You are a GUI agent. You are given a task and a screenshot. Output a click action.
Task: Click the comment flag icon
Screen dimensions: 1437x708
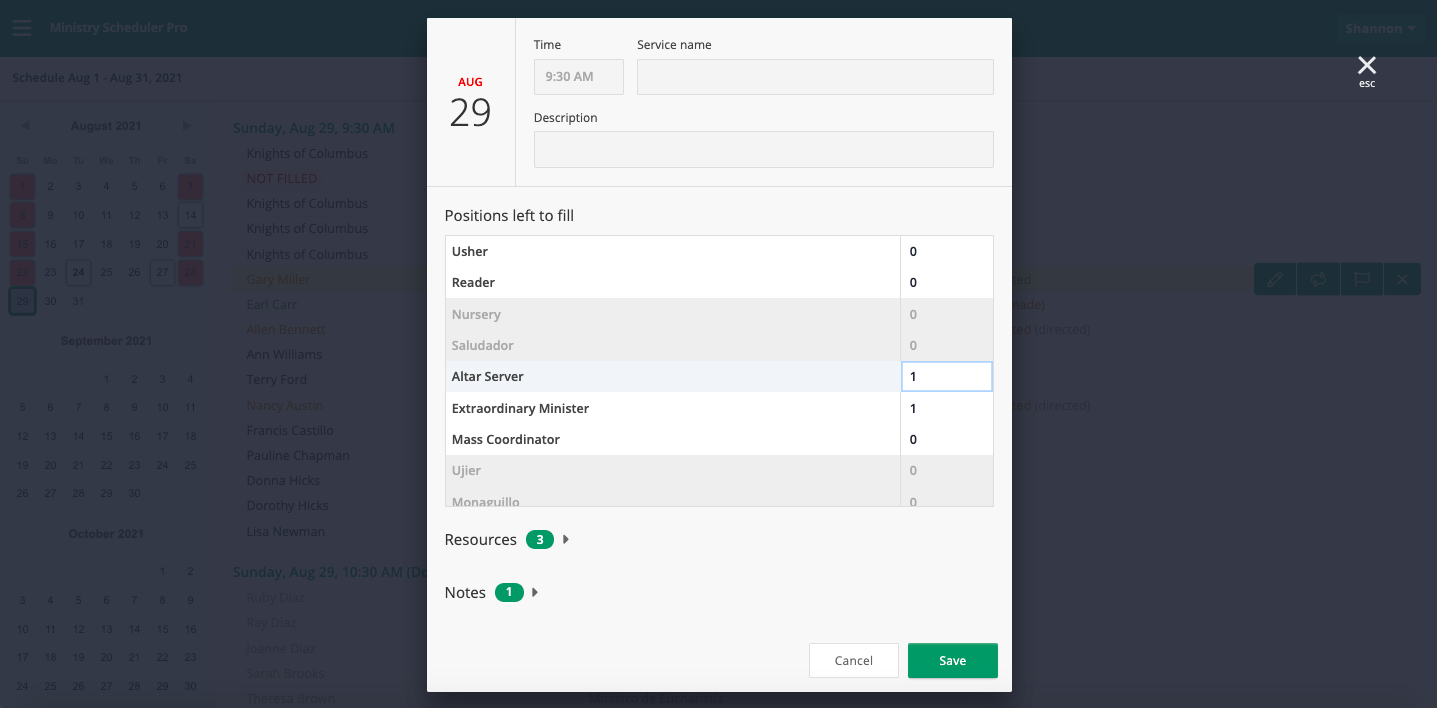tap(1361, 280)
